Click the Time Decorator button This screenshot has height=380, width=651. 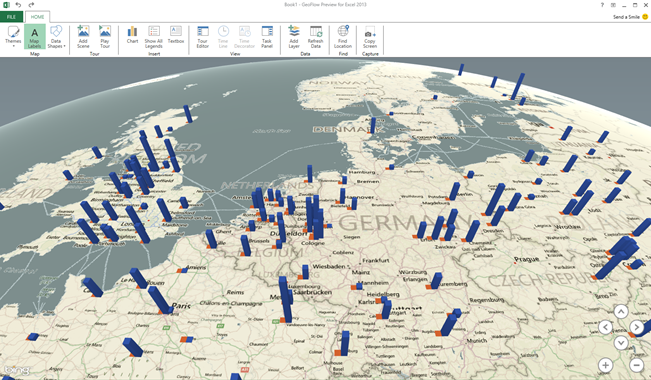[244, 37]
